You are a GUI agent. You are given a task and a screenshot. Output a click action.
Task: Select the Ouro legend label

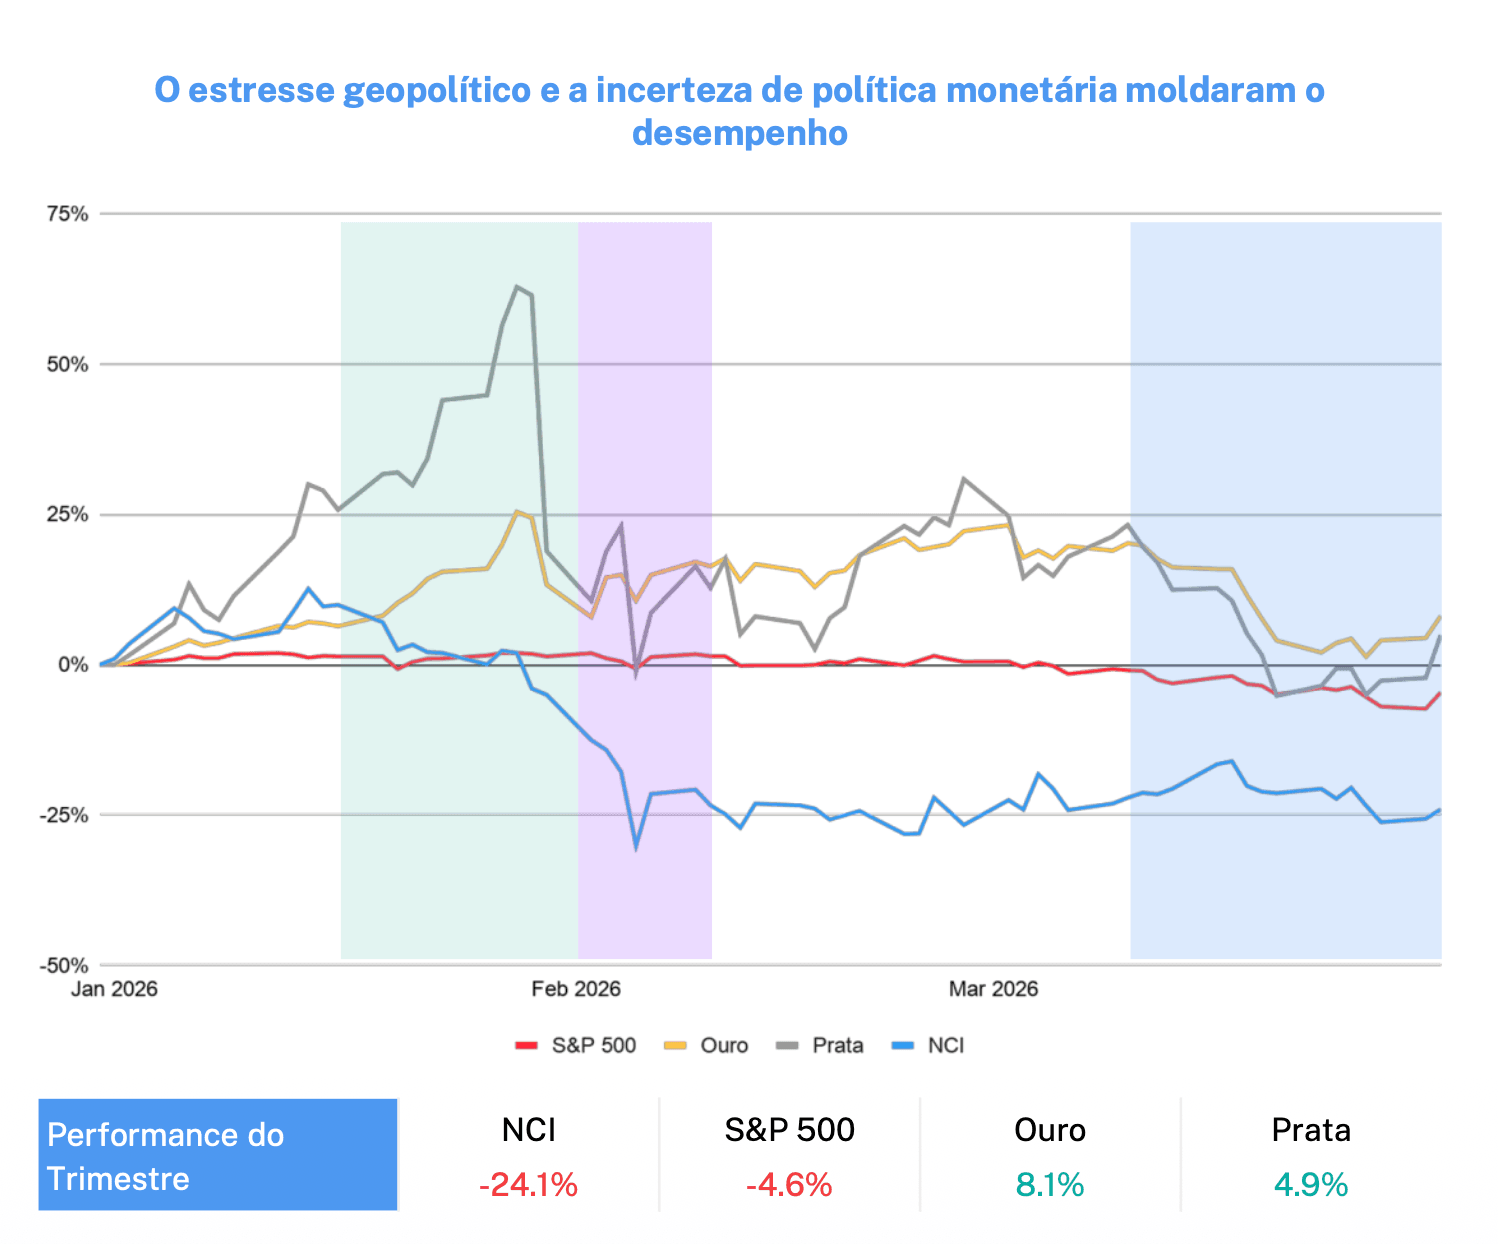(724, 1046)
